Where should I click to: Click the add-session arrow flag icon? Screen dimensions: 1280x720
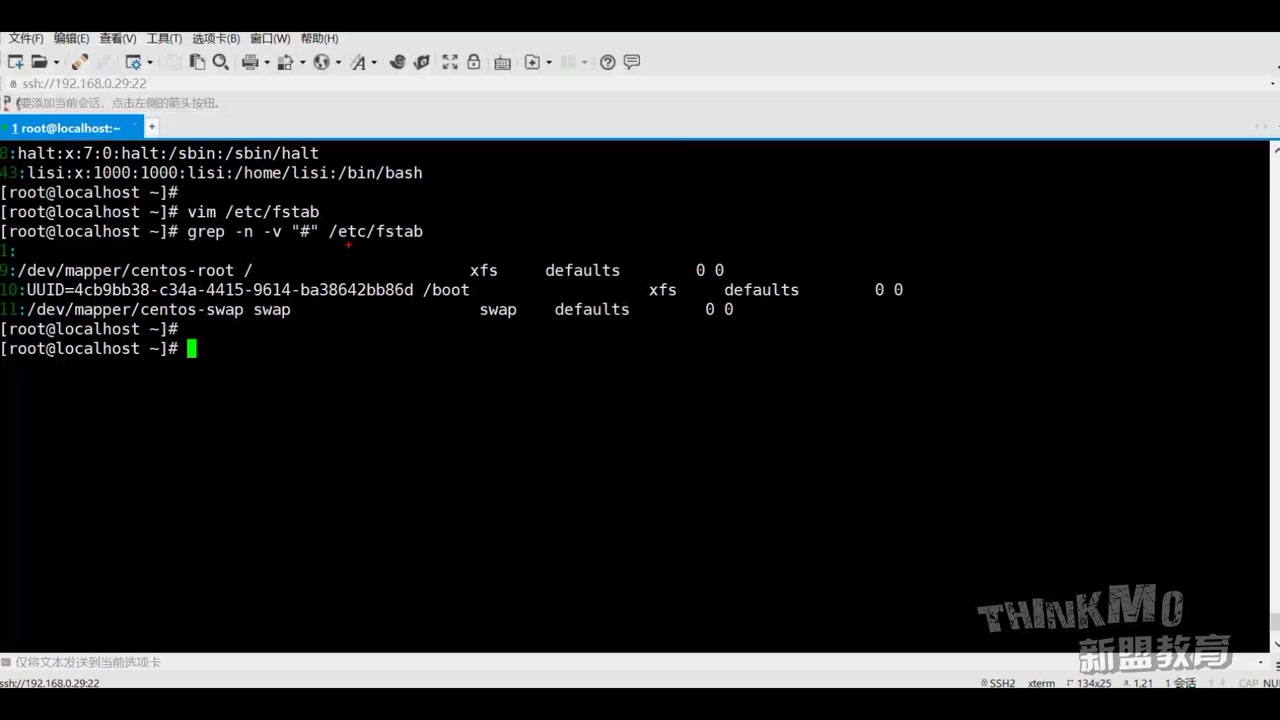[8, 103]
